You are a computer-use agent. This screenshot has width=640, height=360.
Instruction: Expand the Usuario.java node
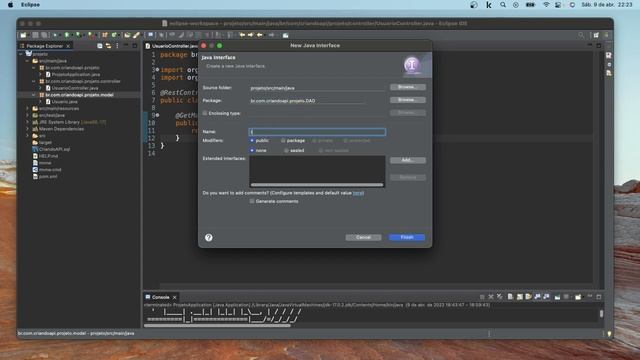pos(40,102)
